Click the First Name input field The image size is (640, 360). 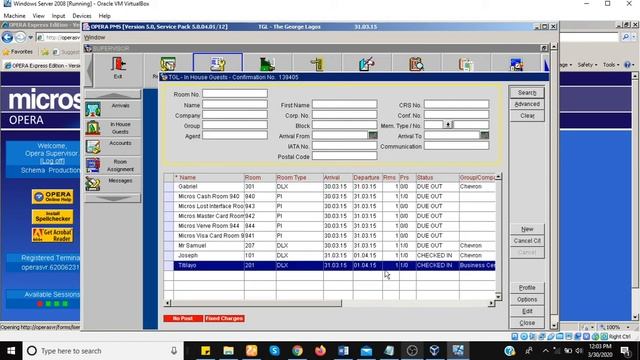[344, 104]
